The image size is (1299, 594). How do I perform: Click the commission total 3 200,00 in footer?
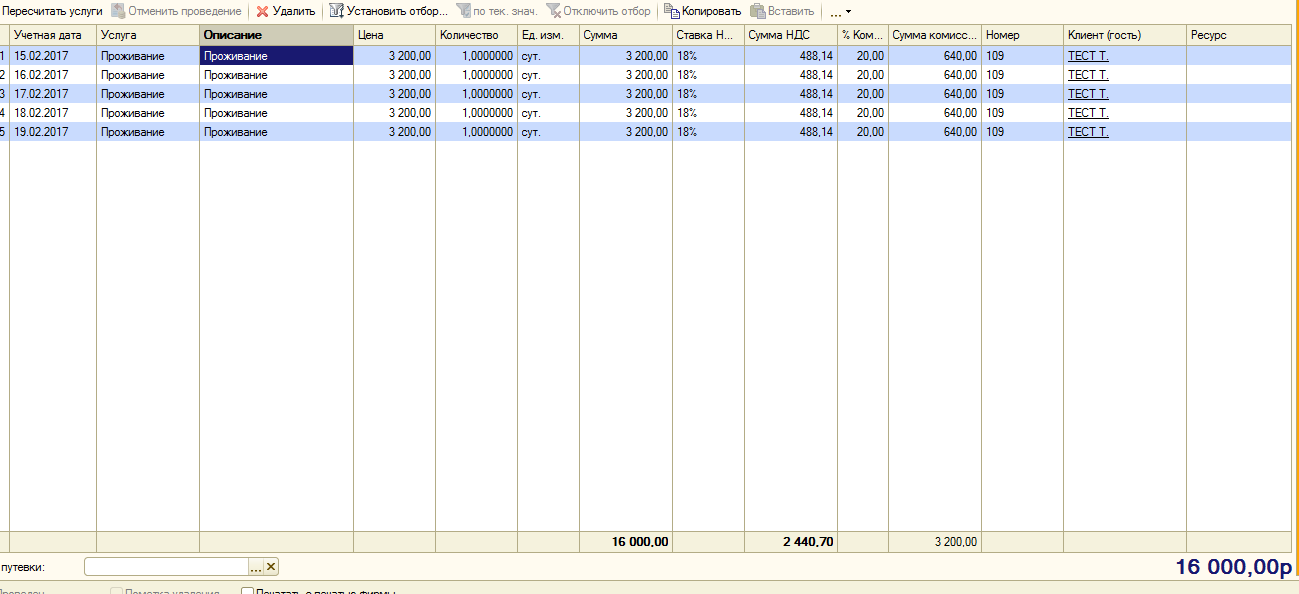(934, 542)
